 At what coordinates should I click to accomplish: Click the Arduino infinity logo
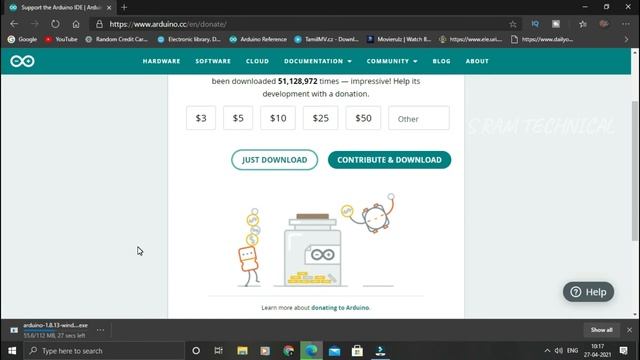[x=22, y=61]
